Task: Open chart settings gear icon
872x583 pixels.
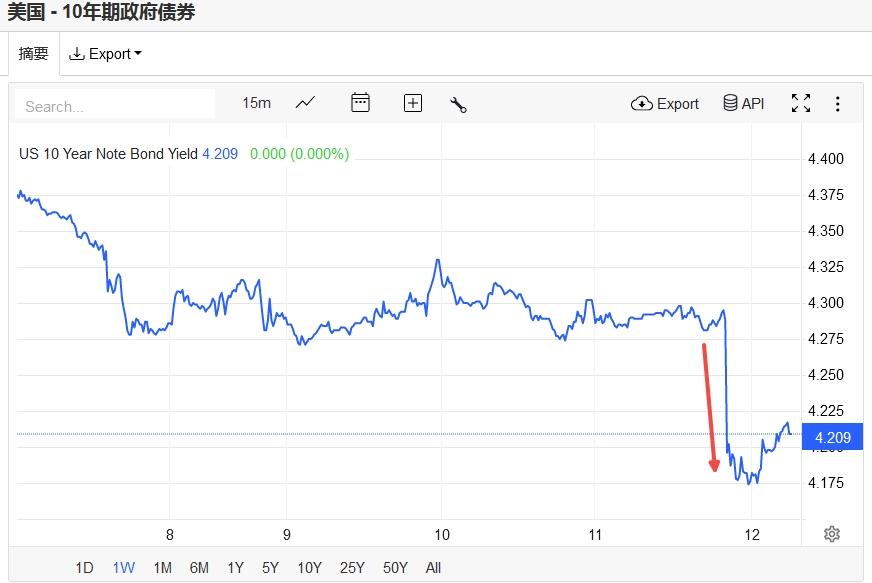Action: click(832, 534)
